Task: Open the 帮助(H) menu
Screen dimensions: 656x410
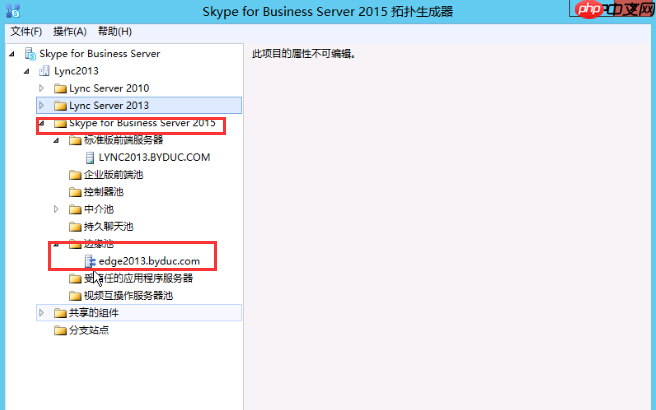Action: (x=115, y=31)
